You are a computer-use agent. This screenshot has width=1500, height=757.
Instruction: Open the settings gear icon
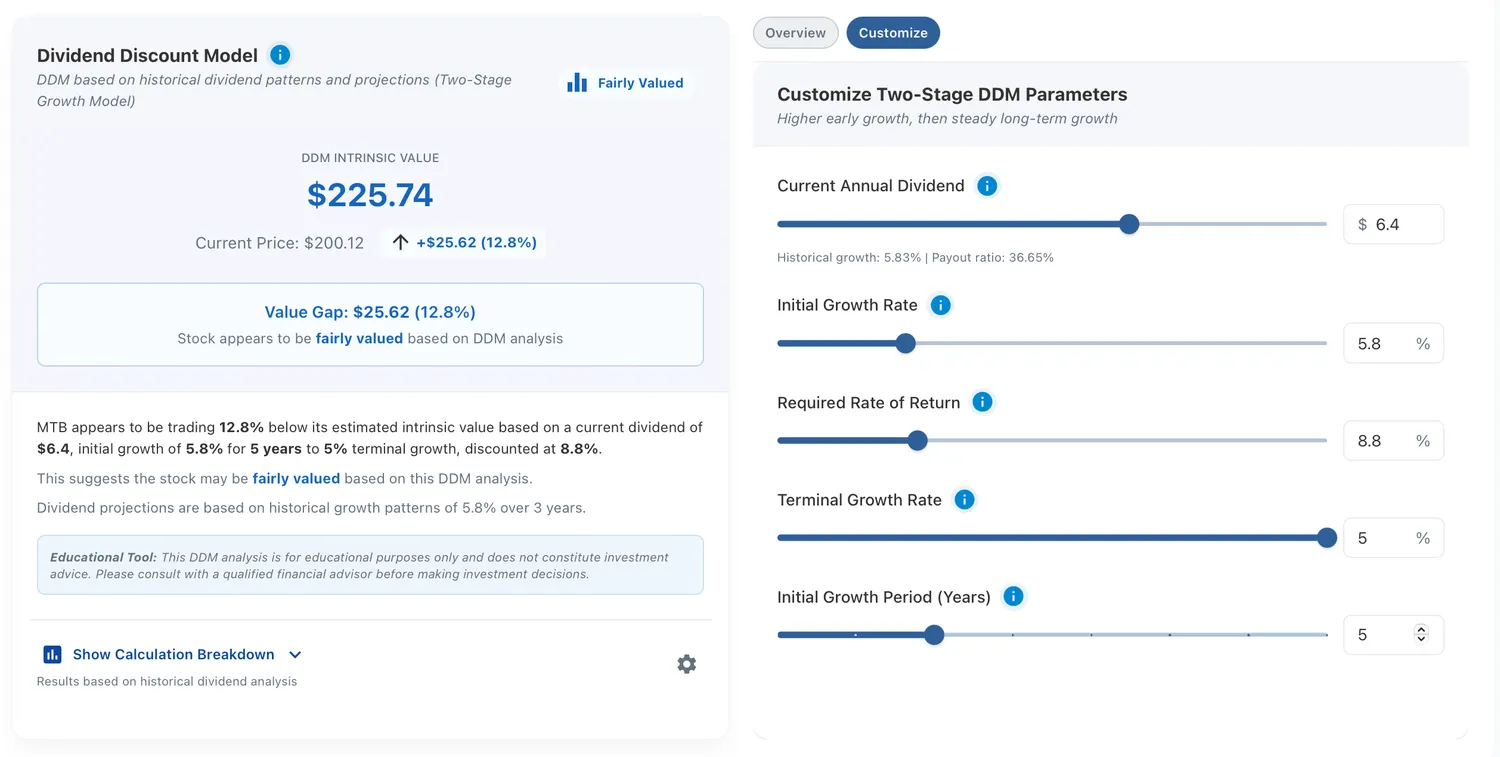point(686,664)
